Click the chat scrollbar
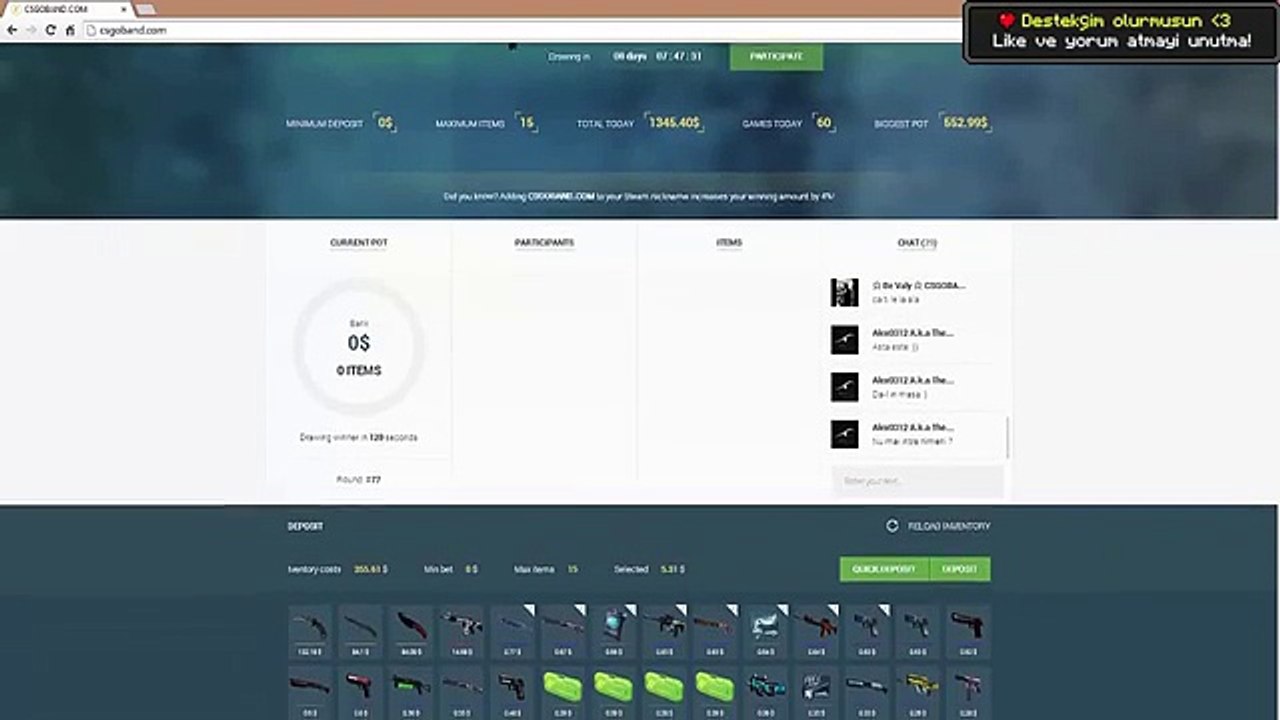Screen dimensions: 1280x720 [1007, 438]
